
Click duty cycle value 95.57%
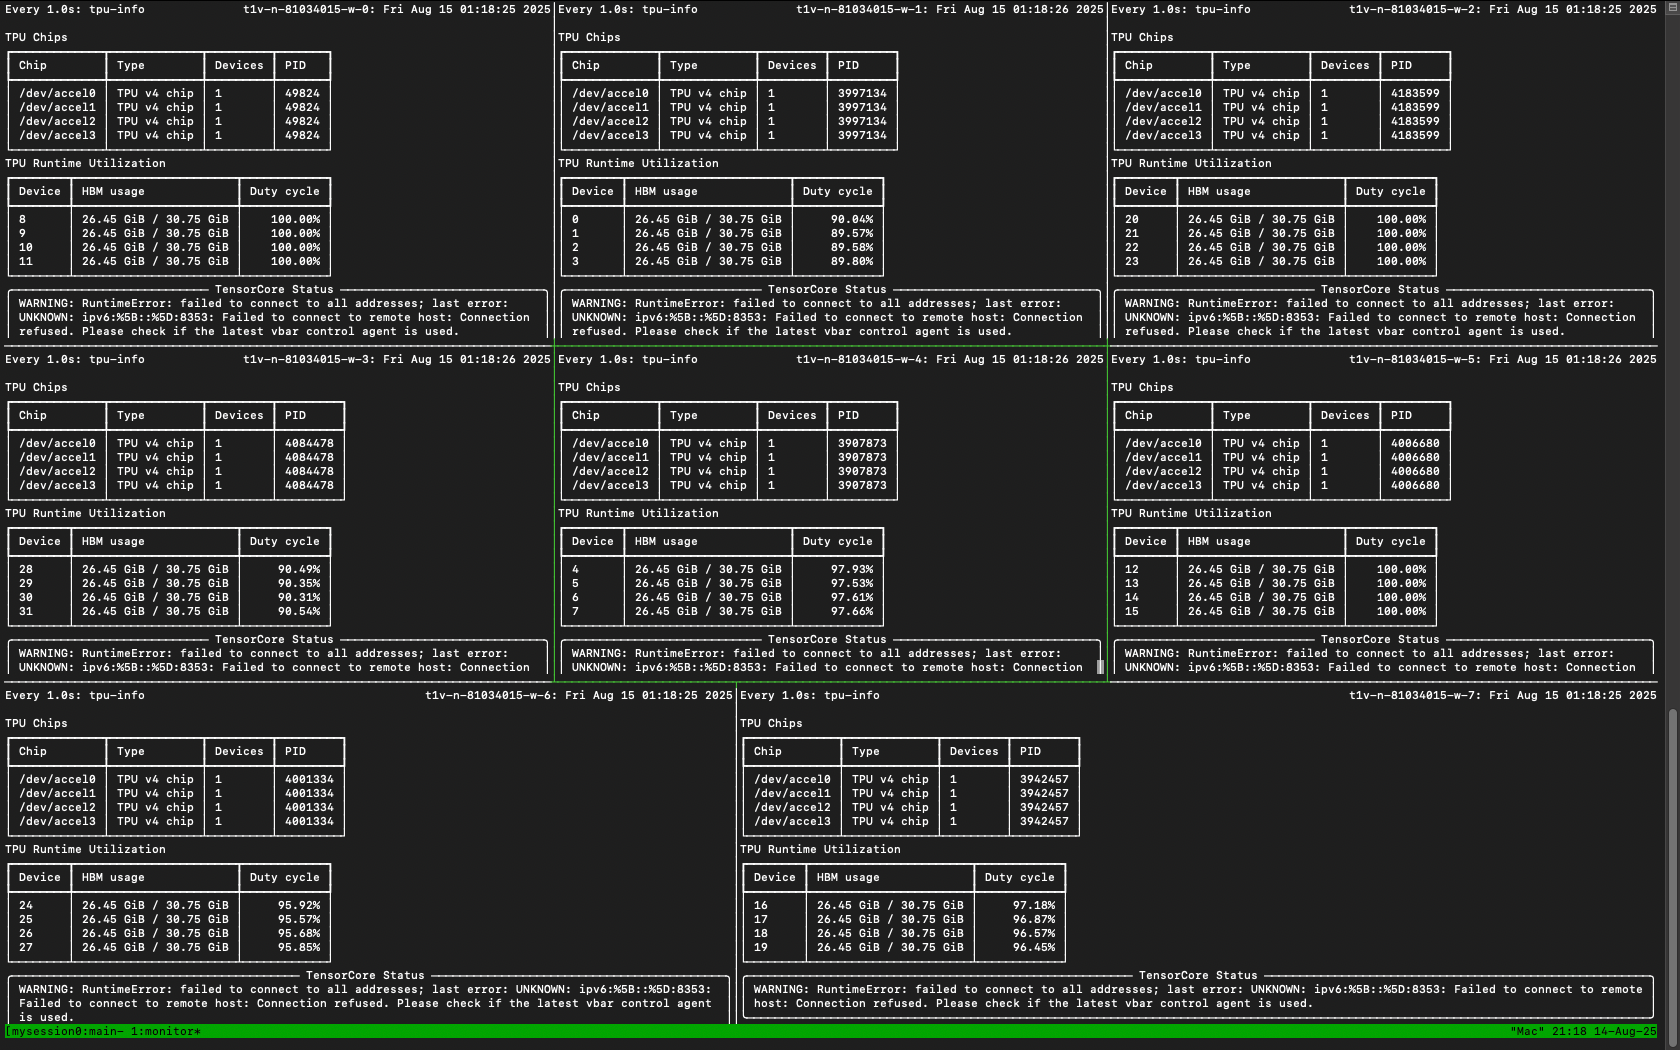click(x=299, y=919)
